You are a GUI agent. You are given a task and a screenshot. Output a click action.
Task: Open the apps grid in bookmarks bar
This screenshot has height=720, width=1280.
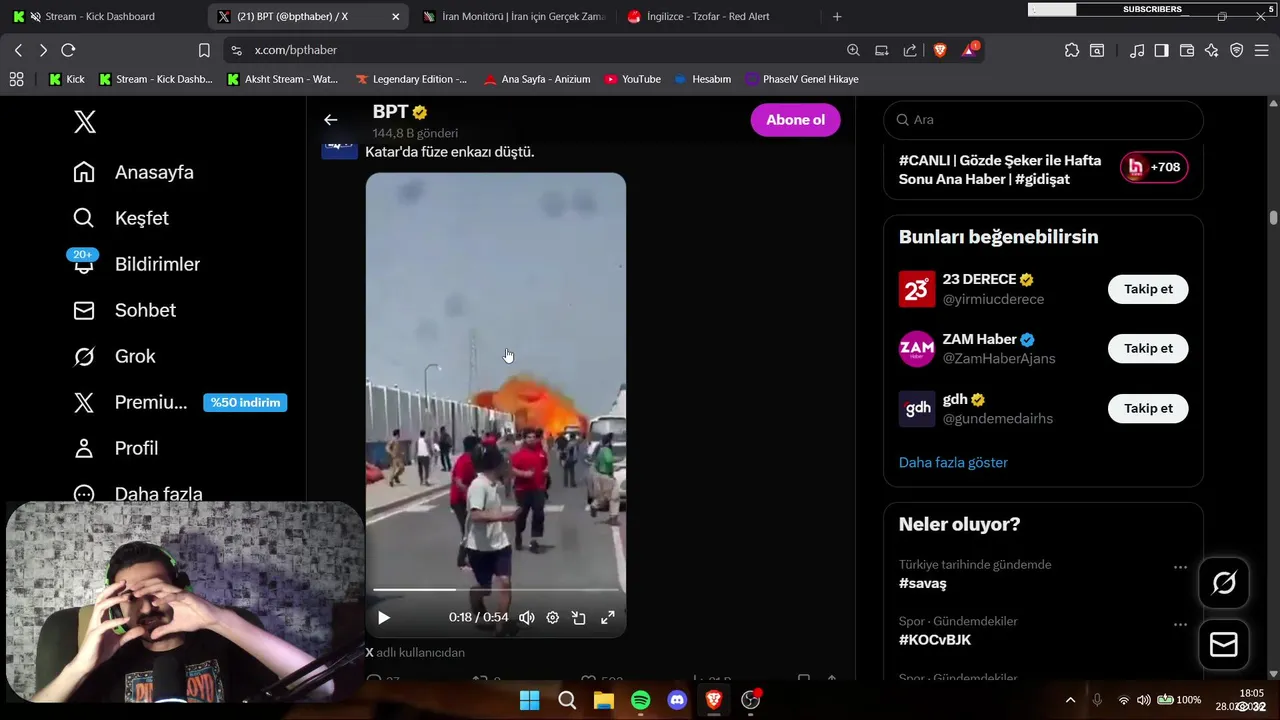[16, 79]
